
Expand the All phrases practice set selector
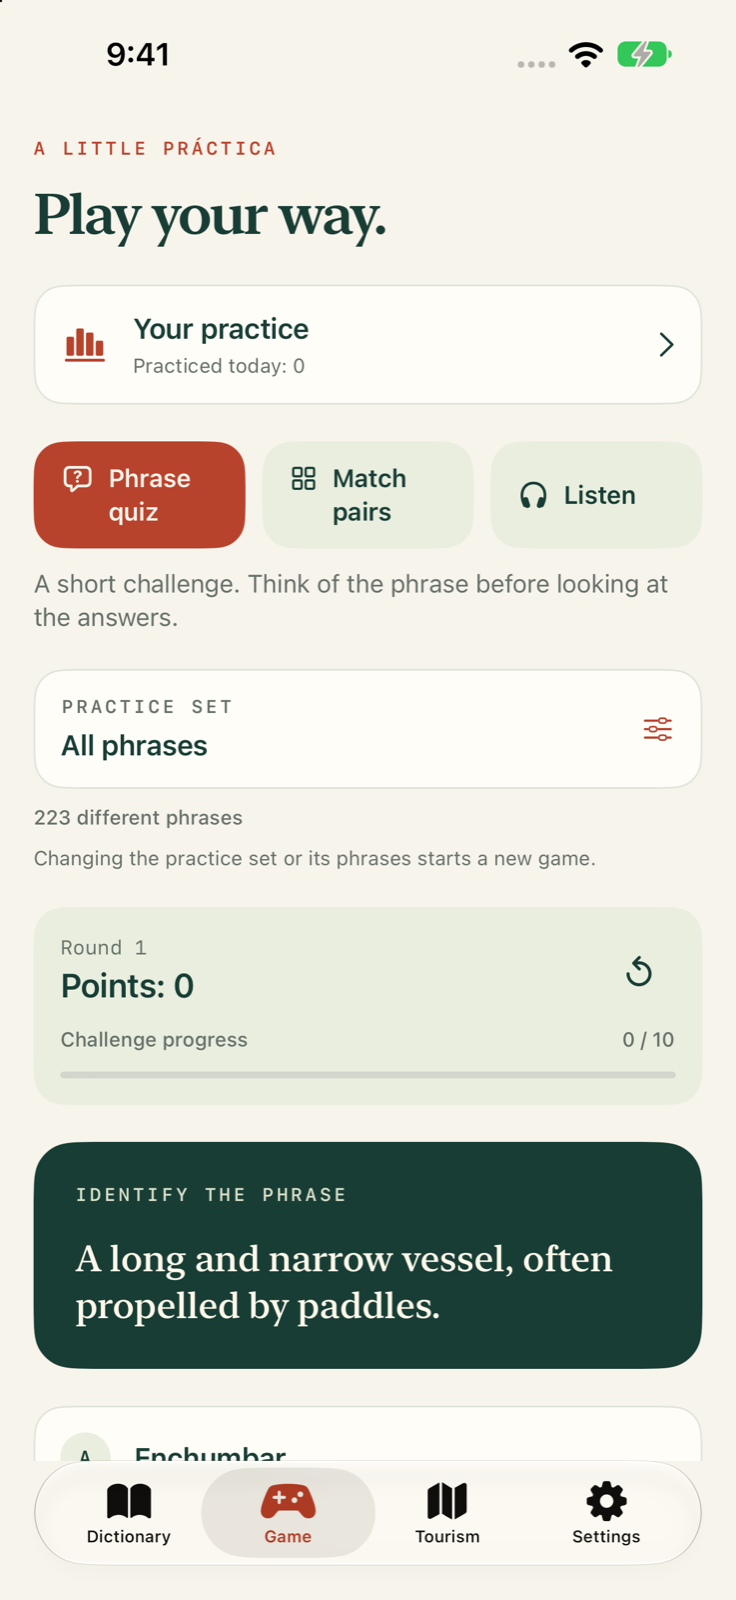(x=368, y=729)
